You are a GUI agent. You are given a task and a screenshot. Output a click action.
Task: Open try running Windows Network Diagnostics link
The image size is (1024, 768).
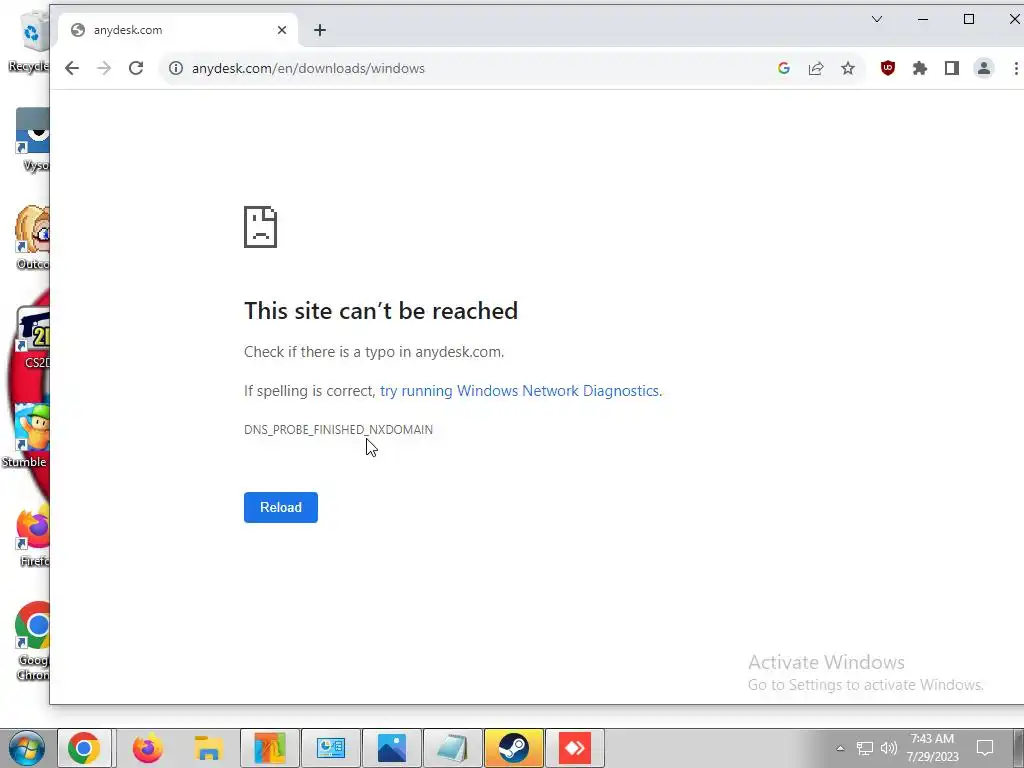[519, 391]
